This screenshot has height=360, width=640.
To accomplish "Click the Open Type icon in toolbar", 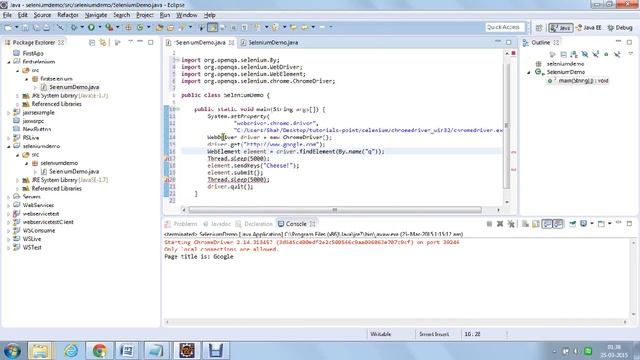I will tap(159, 27).
